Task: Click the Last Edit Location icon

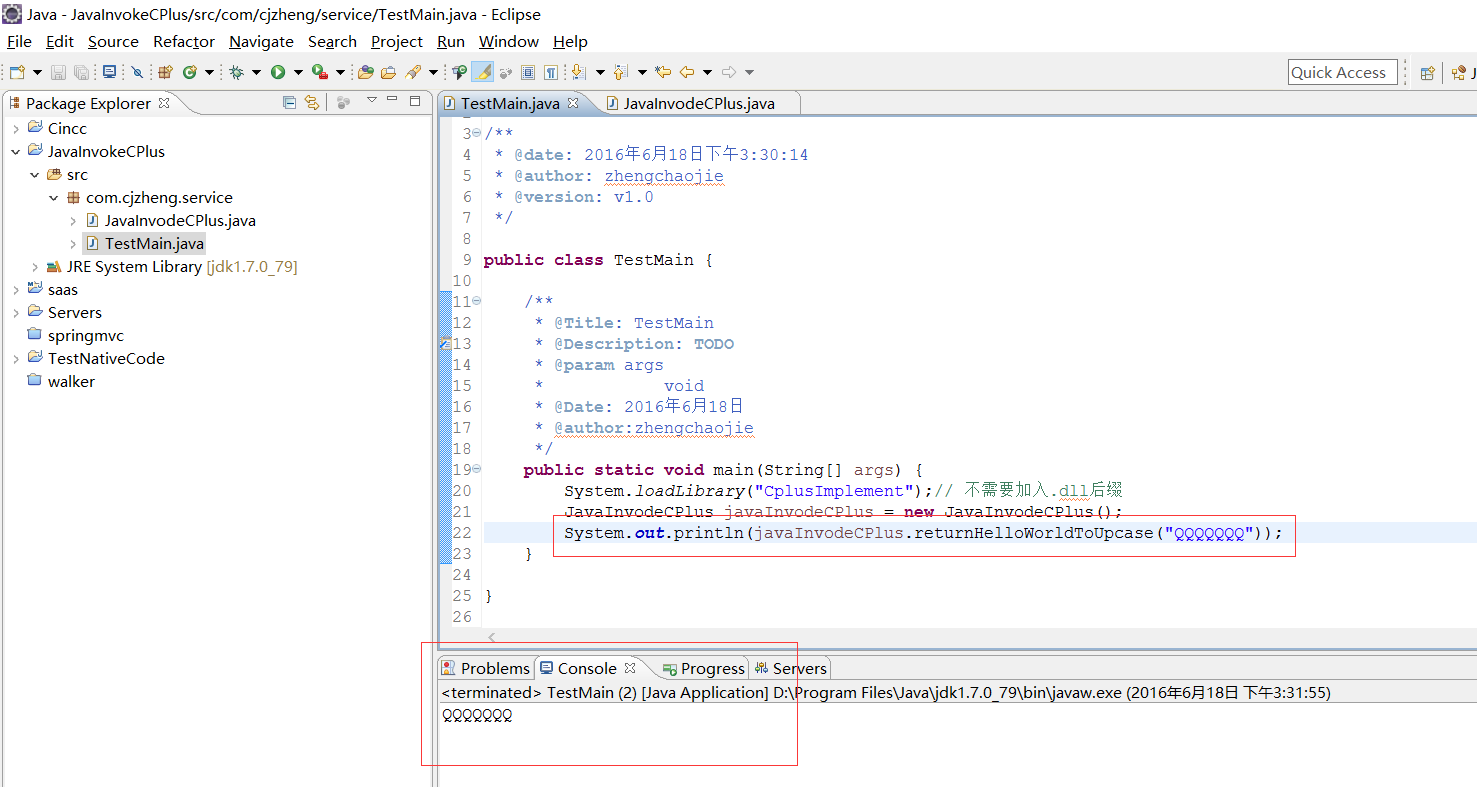Action: (664, 72)
